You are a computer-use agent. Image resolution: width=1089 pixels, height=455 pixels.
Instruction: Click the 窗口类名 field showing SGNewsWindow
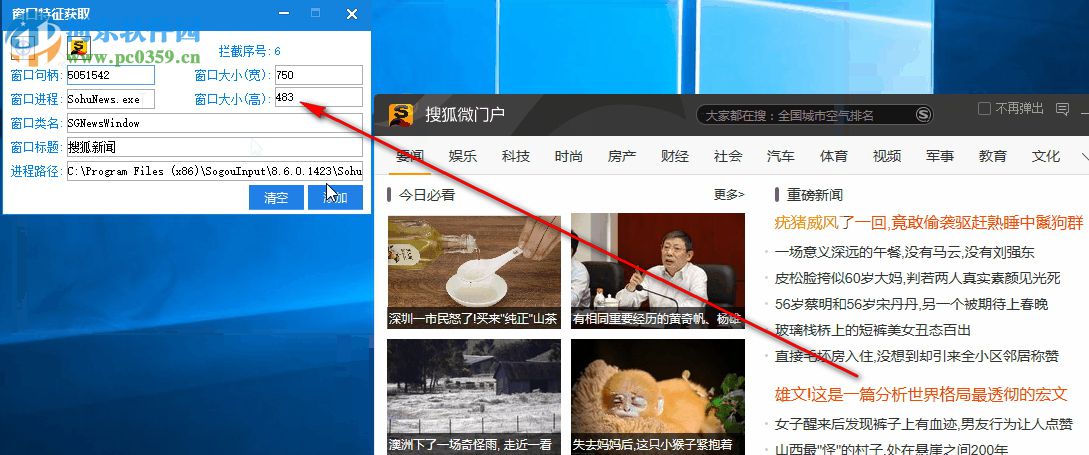(x=214, y=123)
